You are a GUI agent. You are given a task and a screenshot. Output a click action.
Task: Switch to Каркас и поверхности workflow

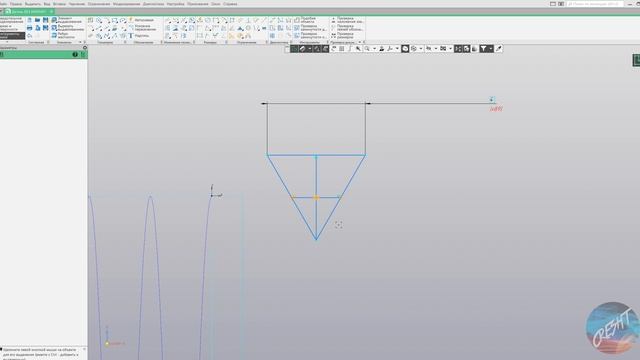(x=10, y=28)
